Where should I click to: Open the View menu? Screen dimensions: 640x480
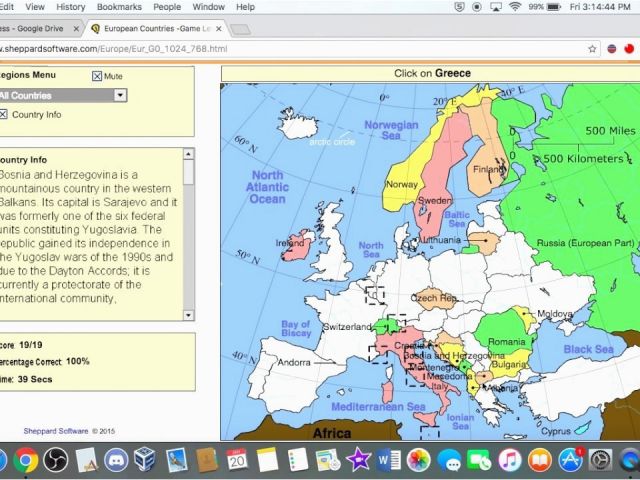(35, 7)
